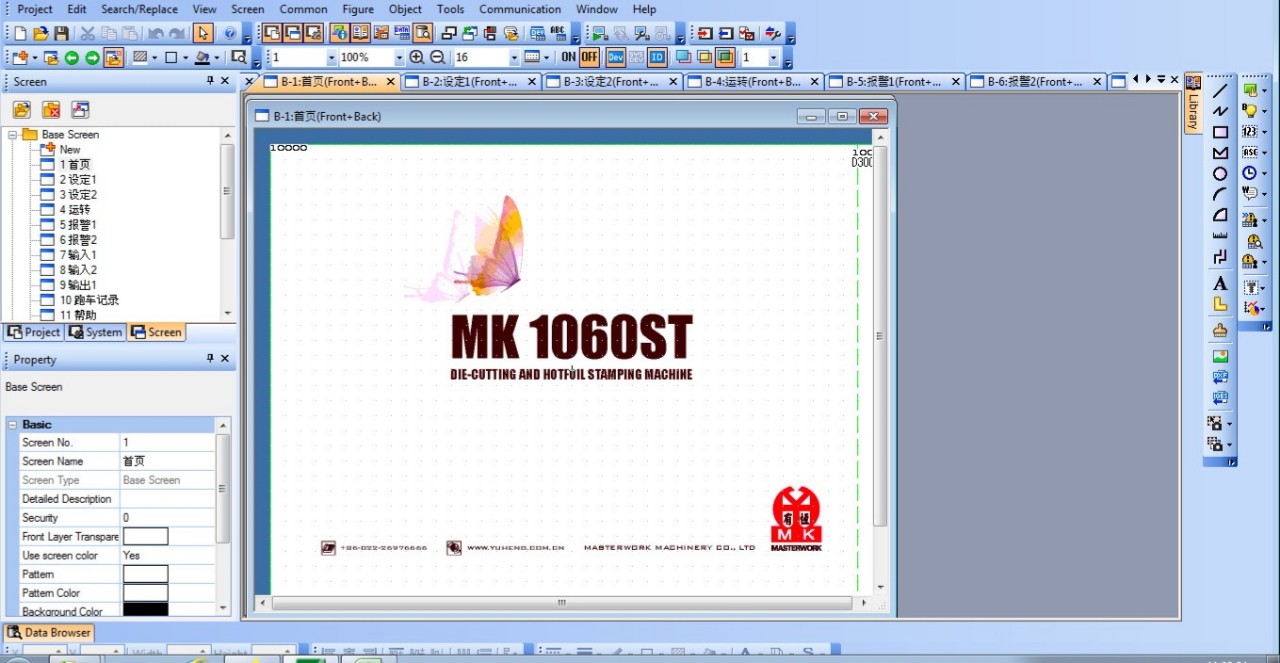Image resolution: width=1280 pixels, height=663 pixels.
Task: Click the editor horizontal scrollbar
Action: [x=562, y=603]
